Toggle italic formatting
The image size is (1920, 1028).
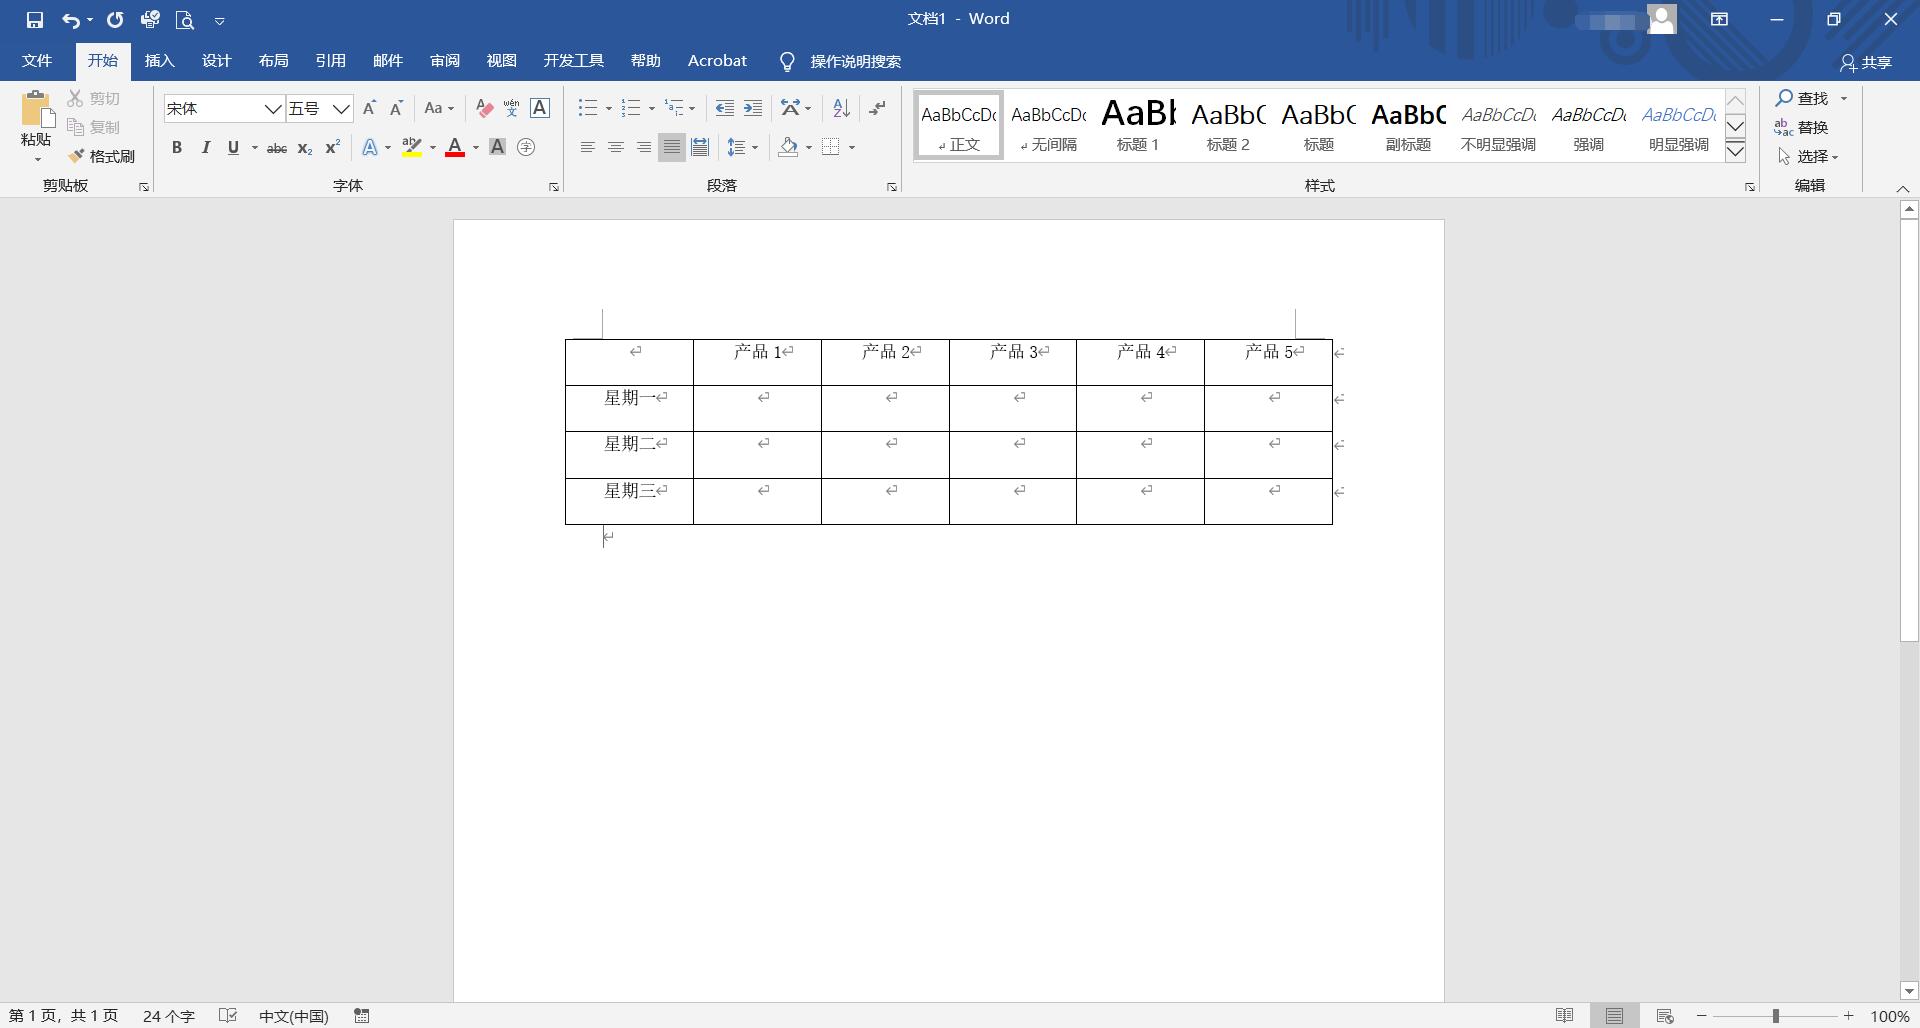[205, 148]
